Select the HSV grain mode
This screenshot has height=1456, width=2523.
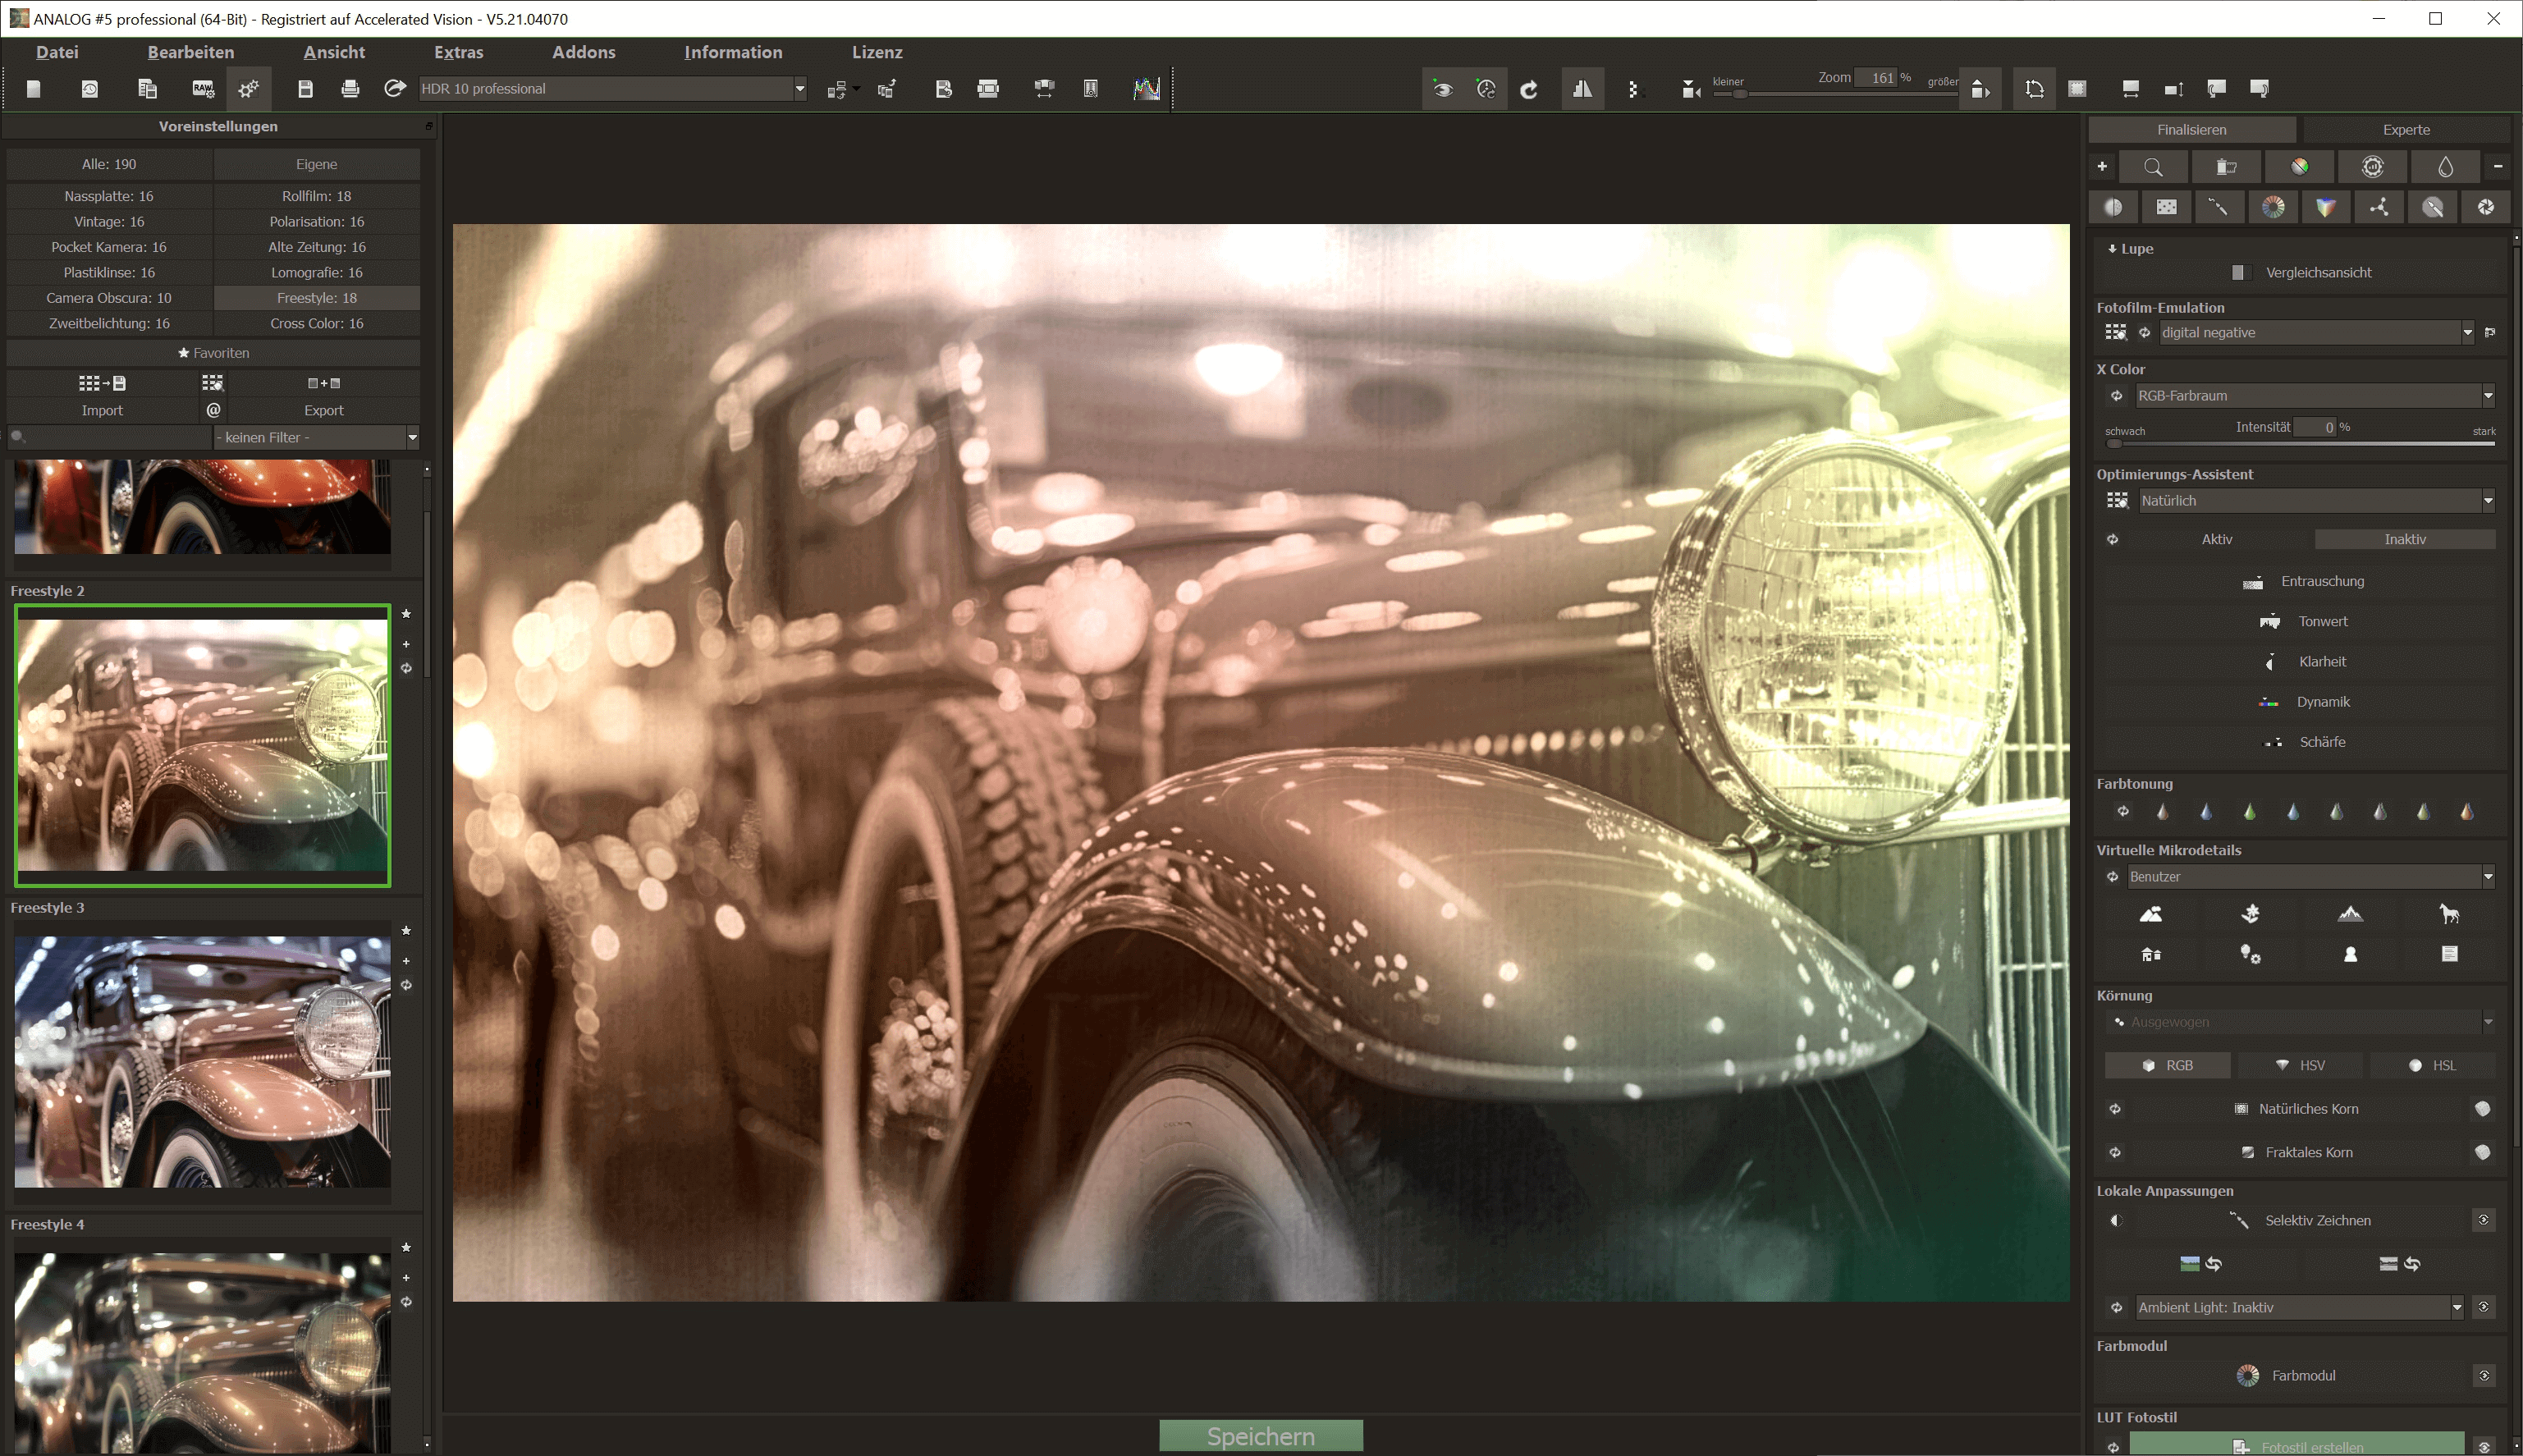[2300, 1065]
